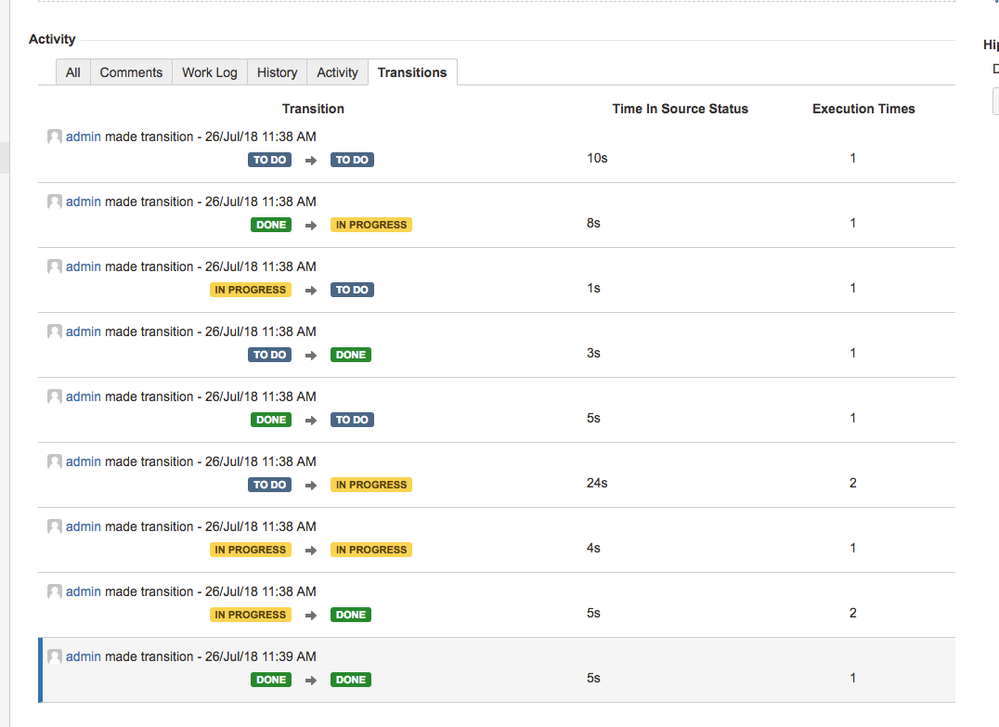Screen dimensions: 999x727
Task: Click admin link in To Do to In Progress row
Action: pyautogui.click(x=83, y=461)
